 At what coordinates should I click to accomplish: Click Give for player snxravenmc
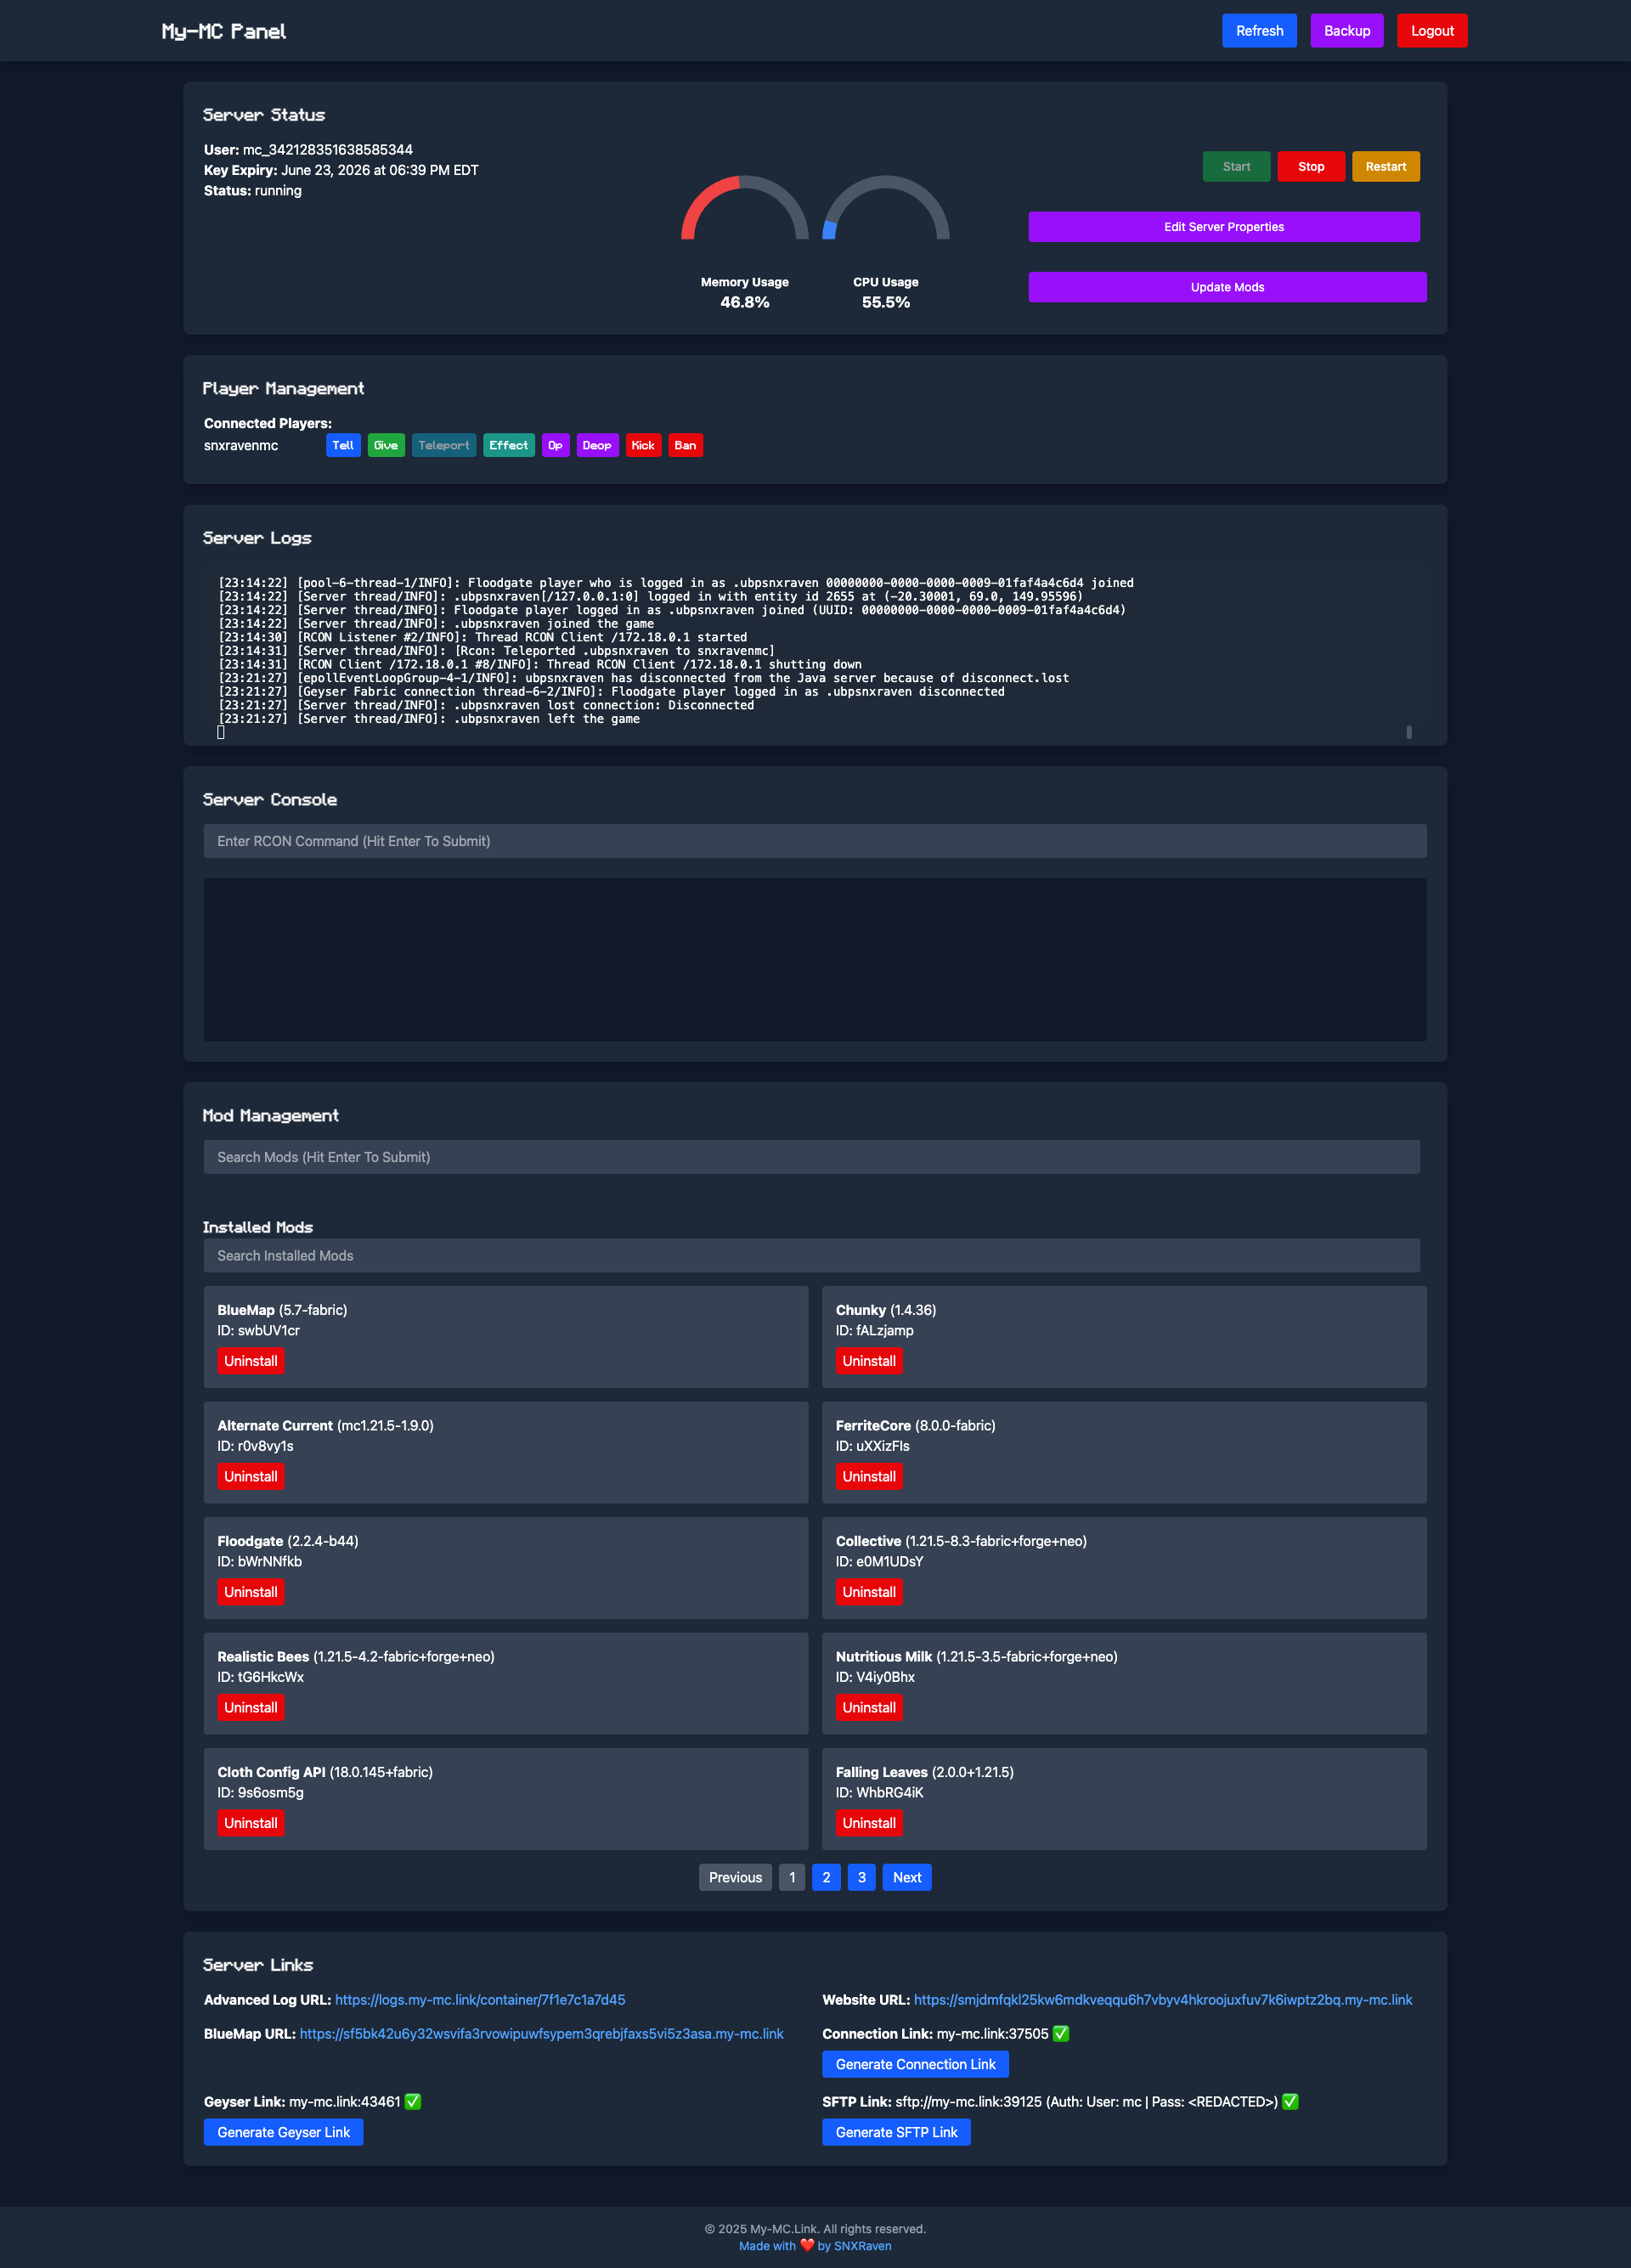(x=386, y=446)
